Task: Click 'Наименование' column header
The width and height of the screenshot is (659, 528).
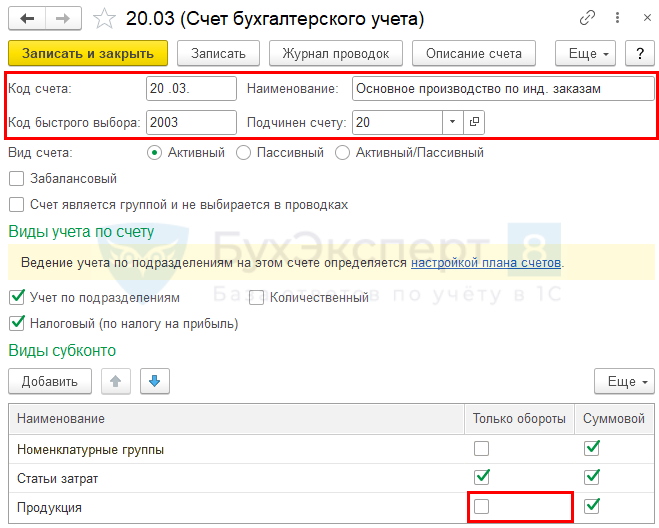Action: point(237,419)
